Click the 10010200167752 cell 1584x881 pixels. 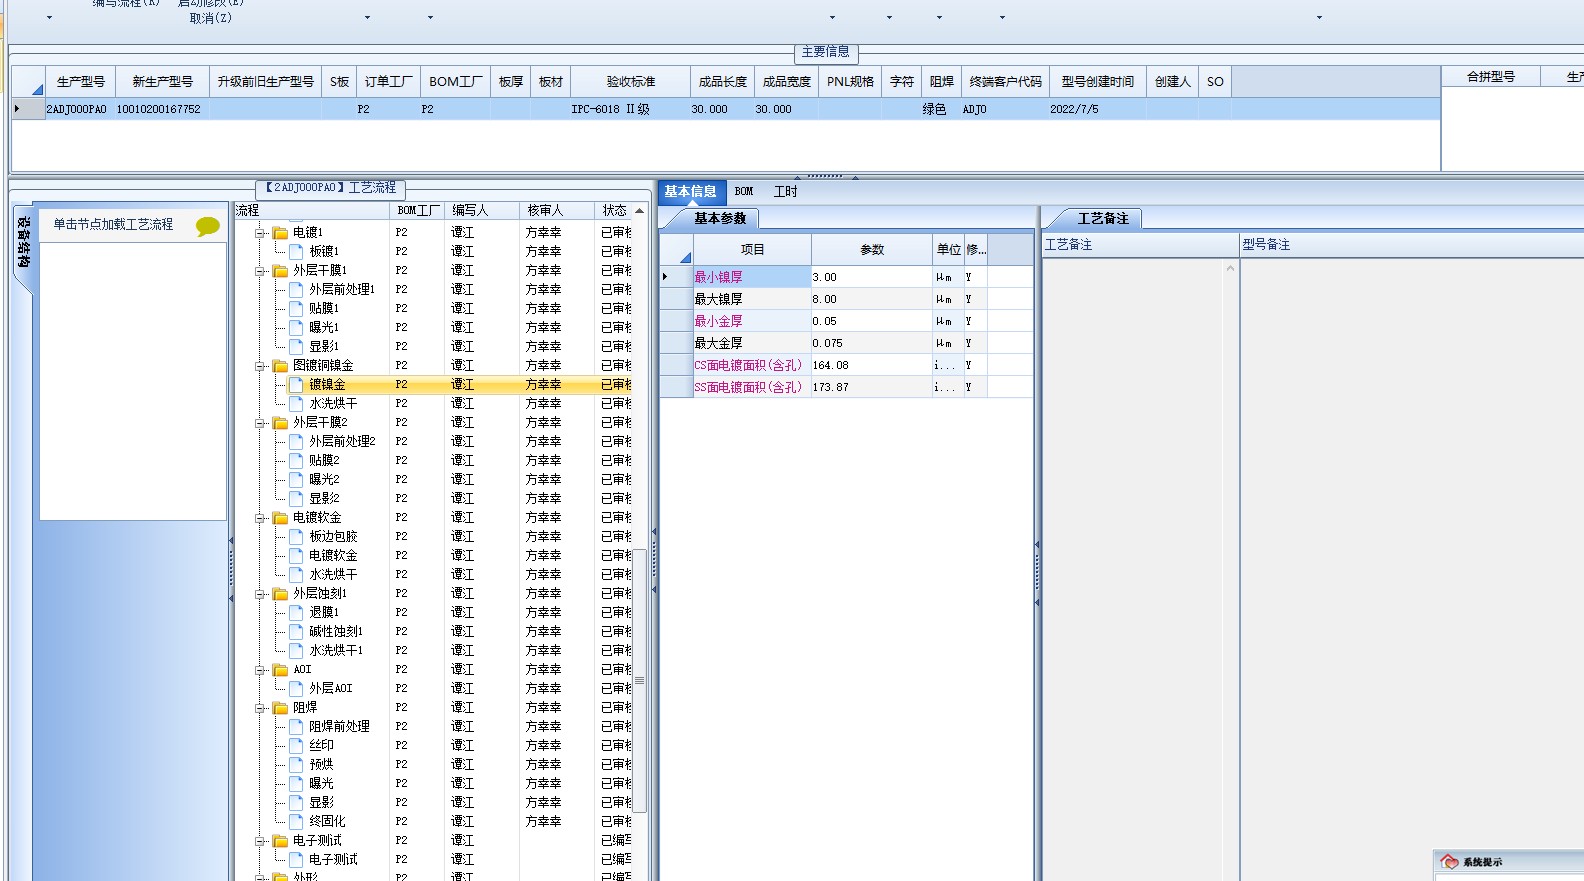pyautogui.click(x=162, y=109)
